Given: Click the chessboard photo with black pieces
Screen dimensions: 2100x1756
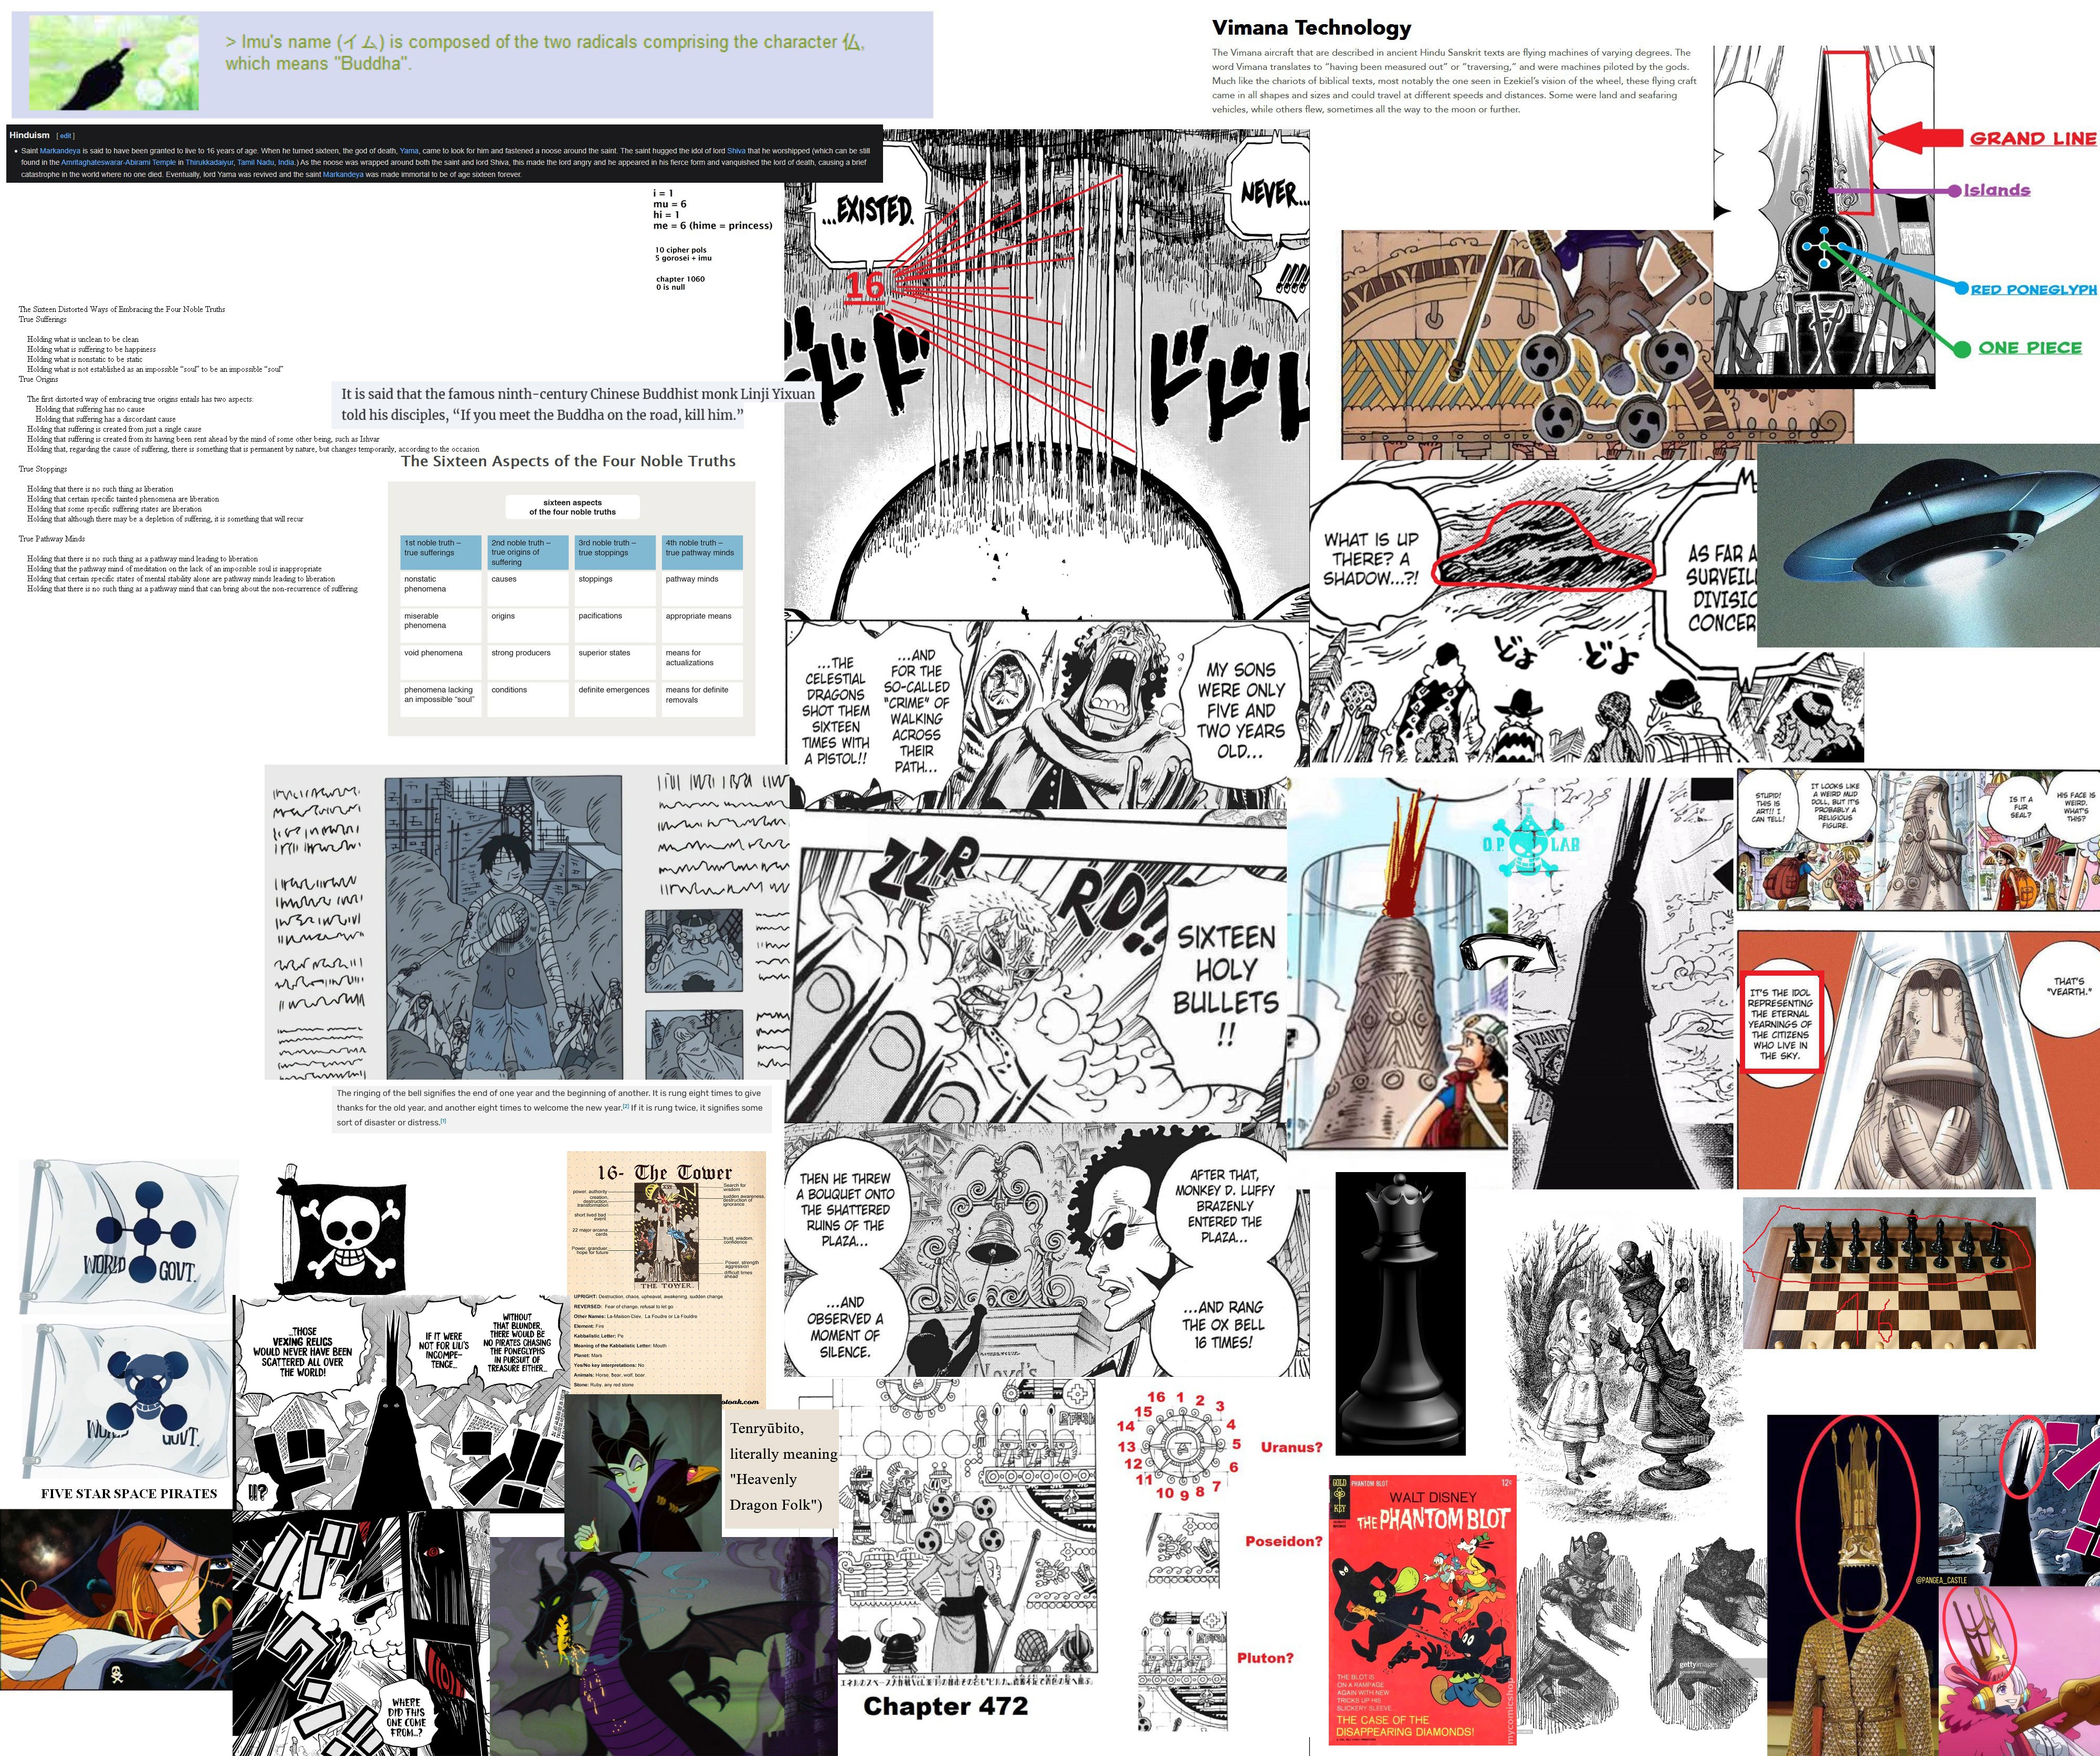Looking at the screenshot, I should click(x=1889, y=1273).
